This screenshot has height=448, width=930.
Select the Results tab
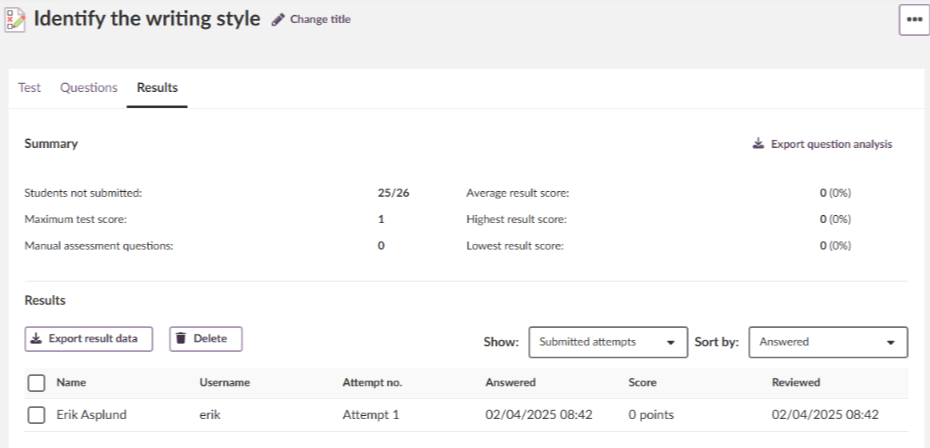pyautogui.click(x=157, y=88)
